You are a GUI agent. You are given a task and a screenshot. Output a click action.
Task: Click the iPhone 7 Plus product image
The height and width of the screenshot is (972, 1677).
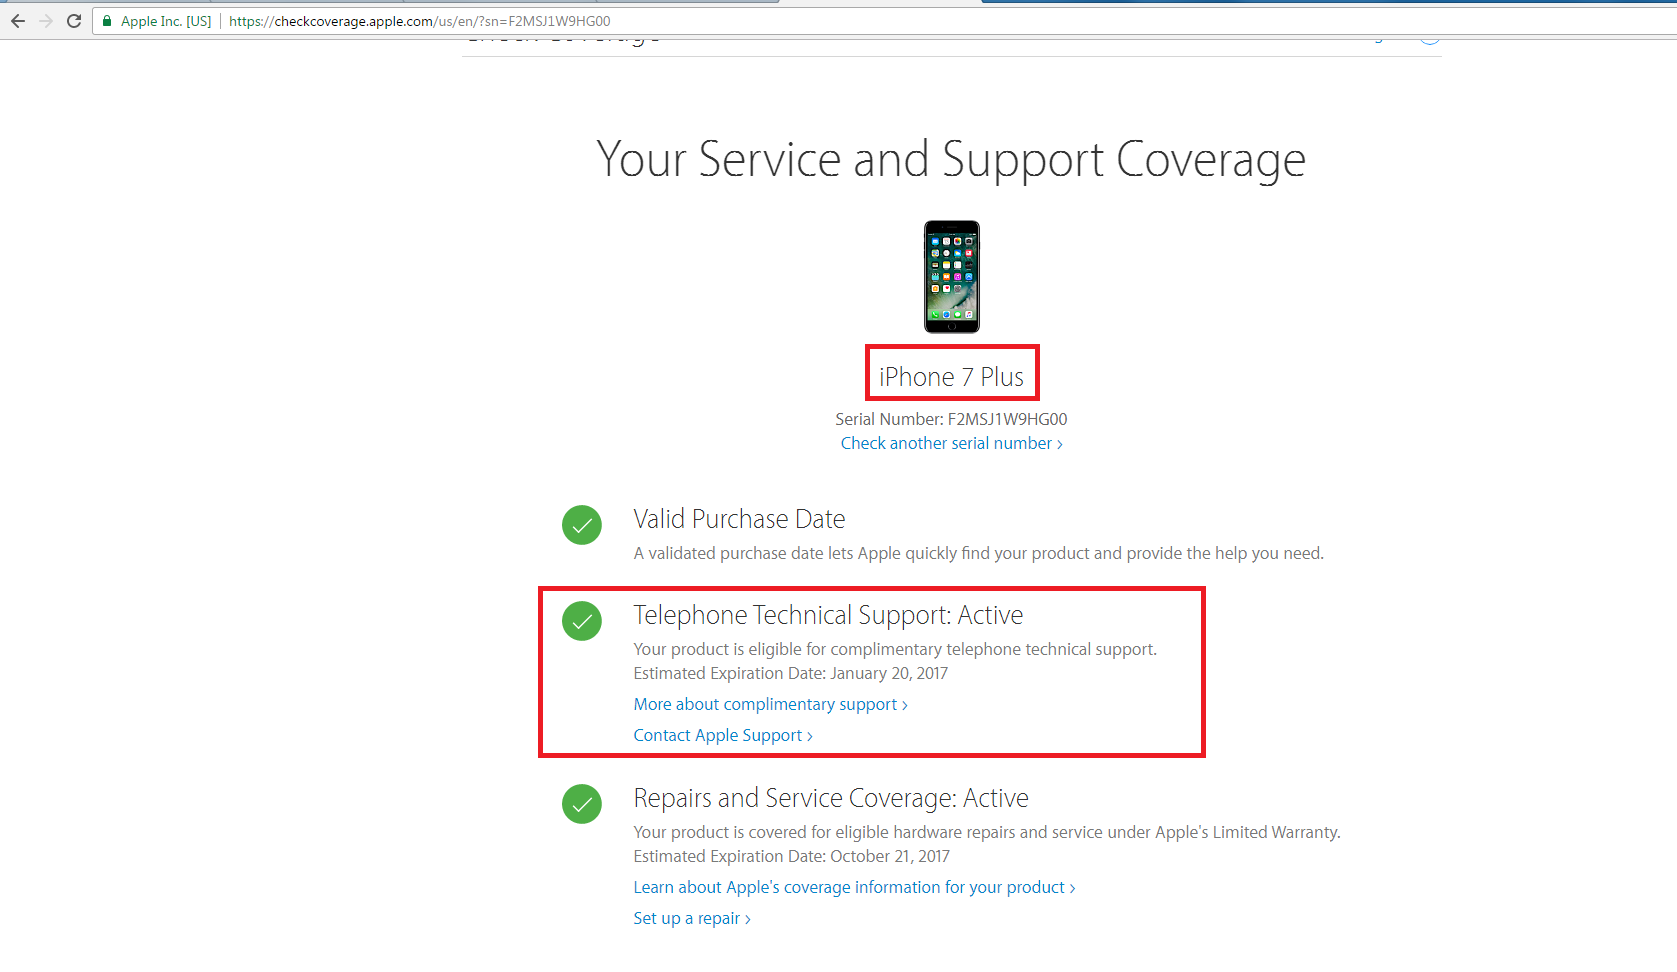[952, 277]
